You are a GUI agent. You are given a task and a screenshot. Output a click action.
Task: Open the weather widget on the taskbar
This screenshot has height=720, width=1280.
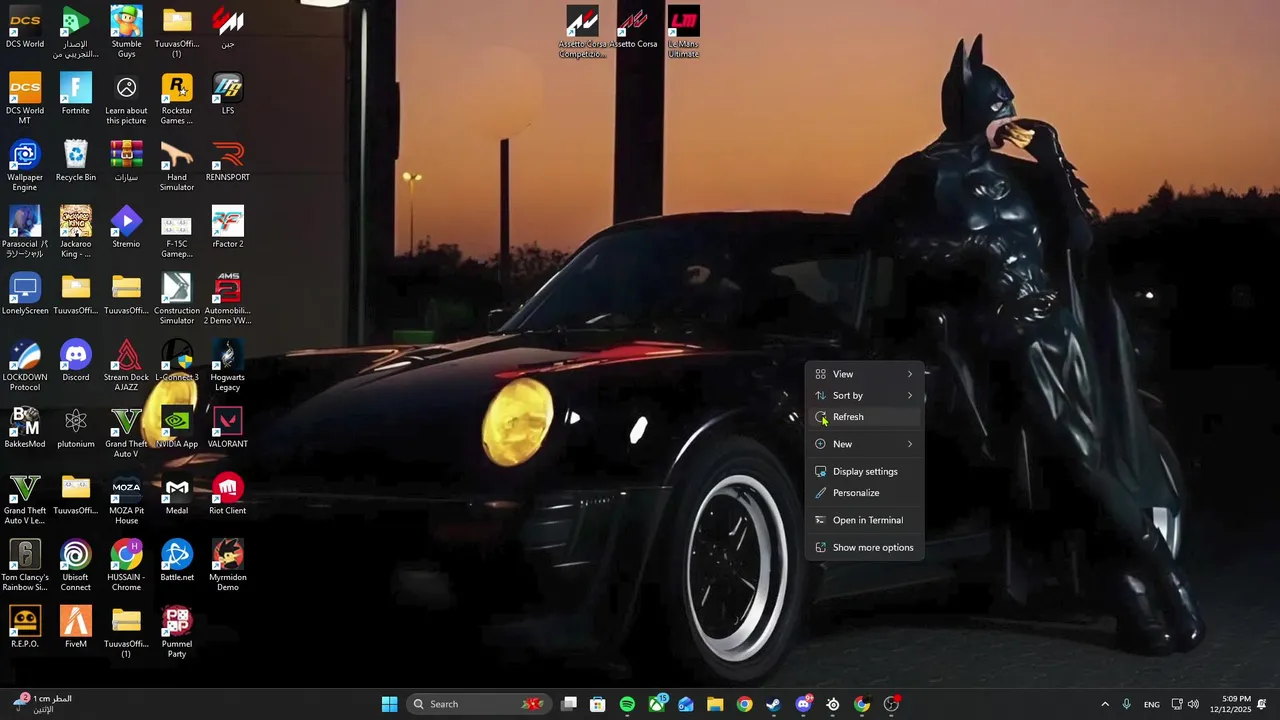42,703
